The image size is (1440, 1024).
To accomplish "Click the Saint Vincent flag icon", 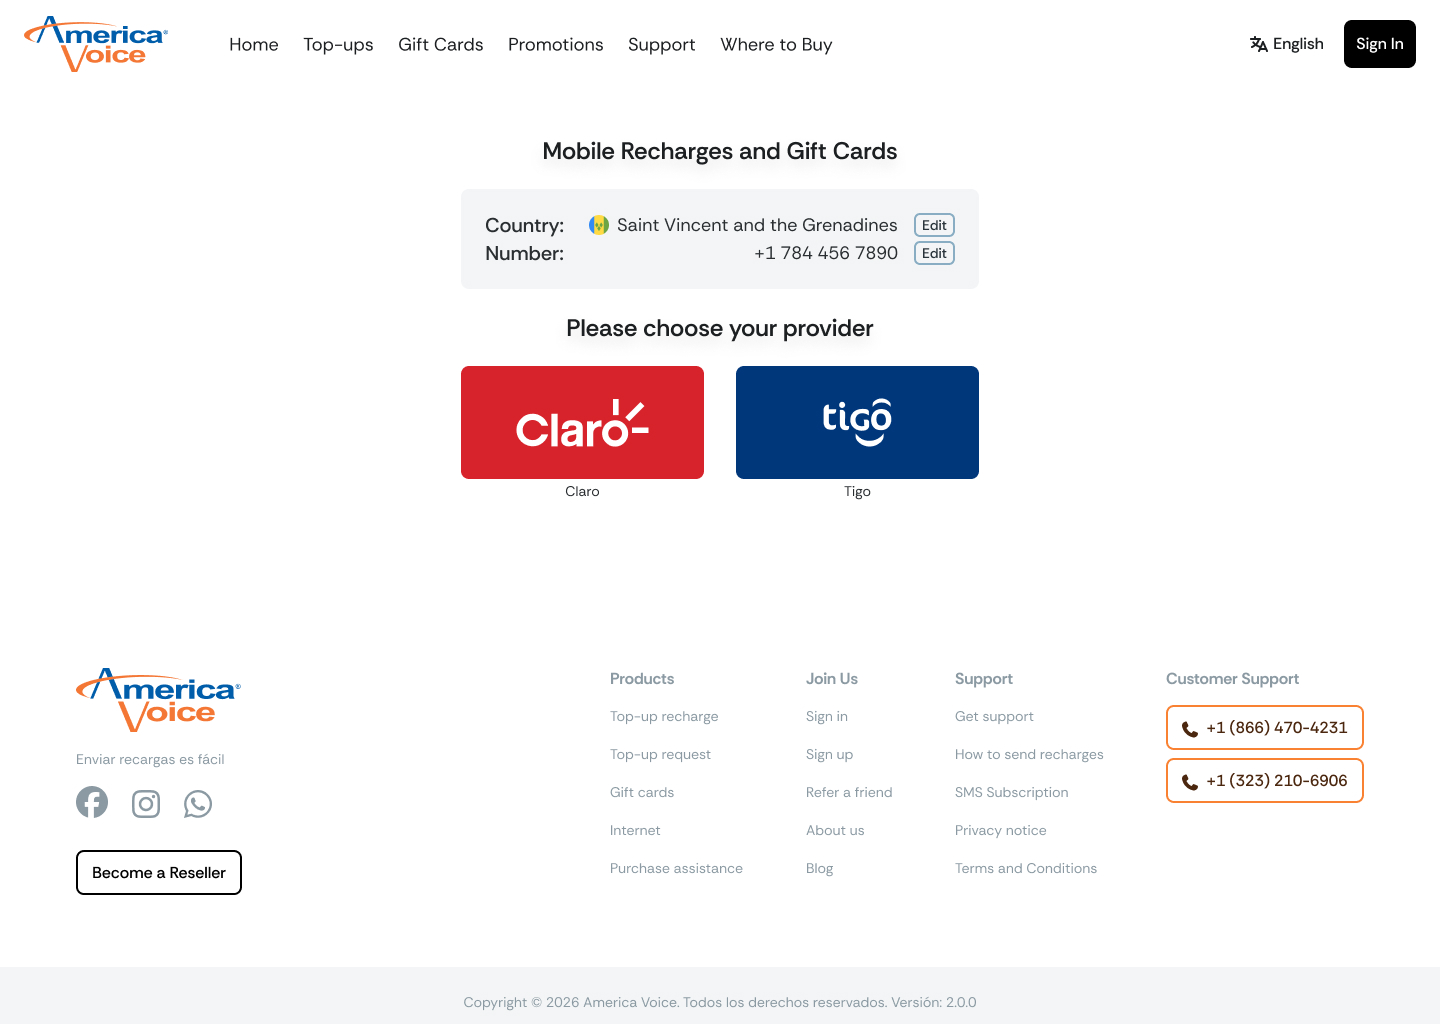I will tap(599, 225).
